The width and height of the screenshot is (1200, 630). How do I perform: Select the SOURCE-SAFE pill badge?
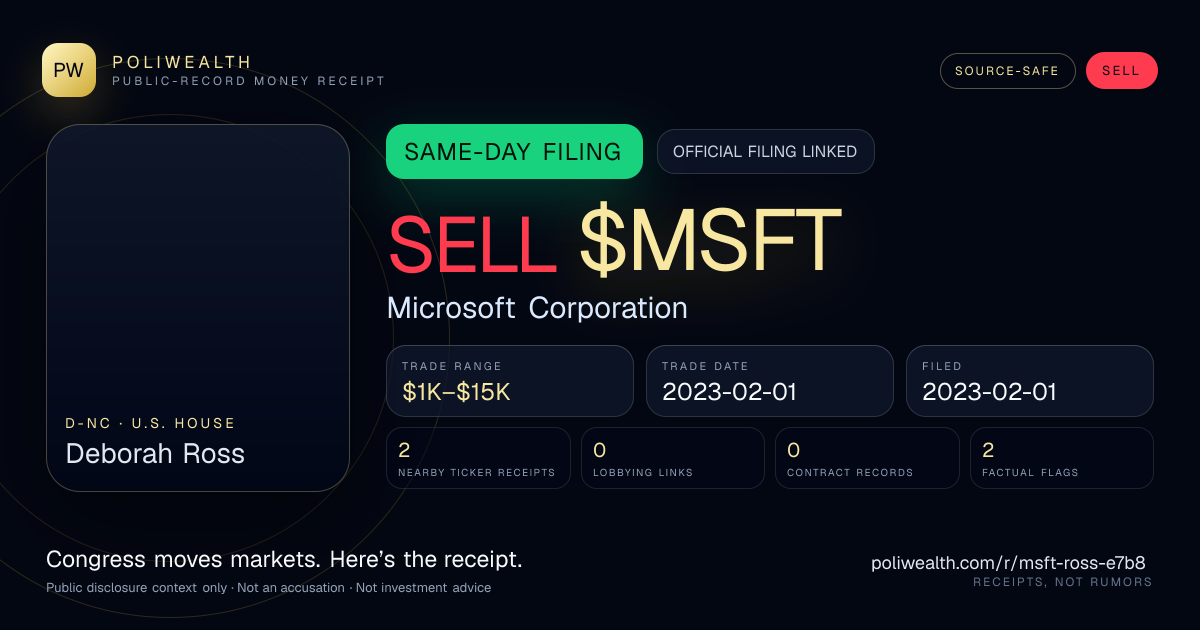click(1007, 71)
